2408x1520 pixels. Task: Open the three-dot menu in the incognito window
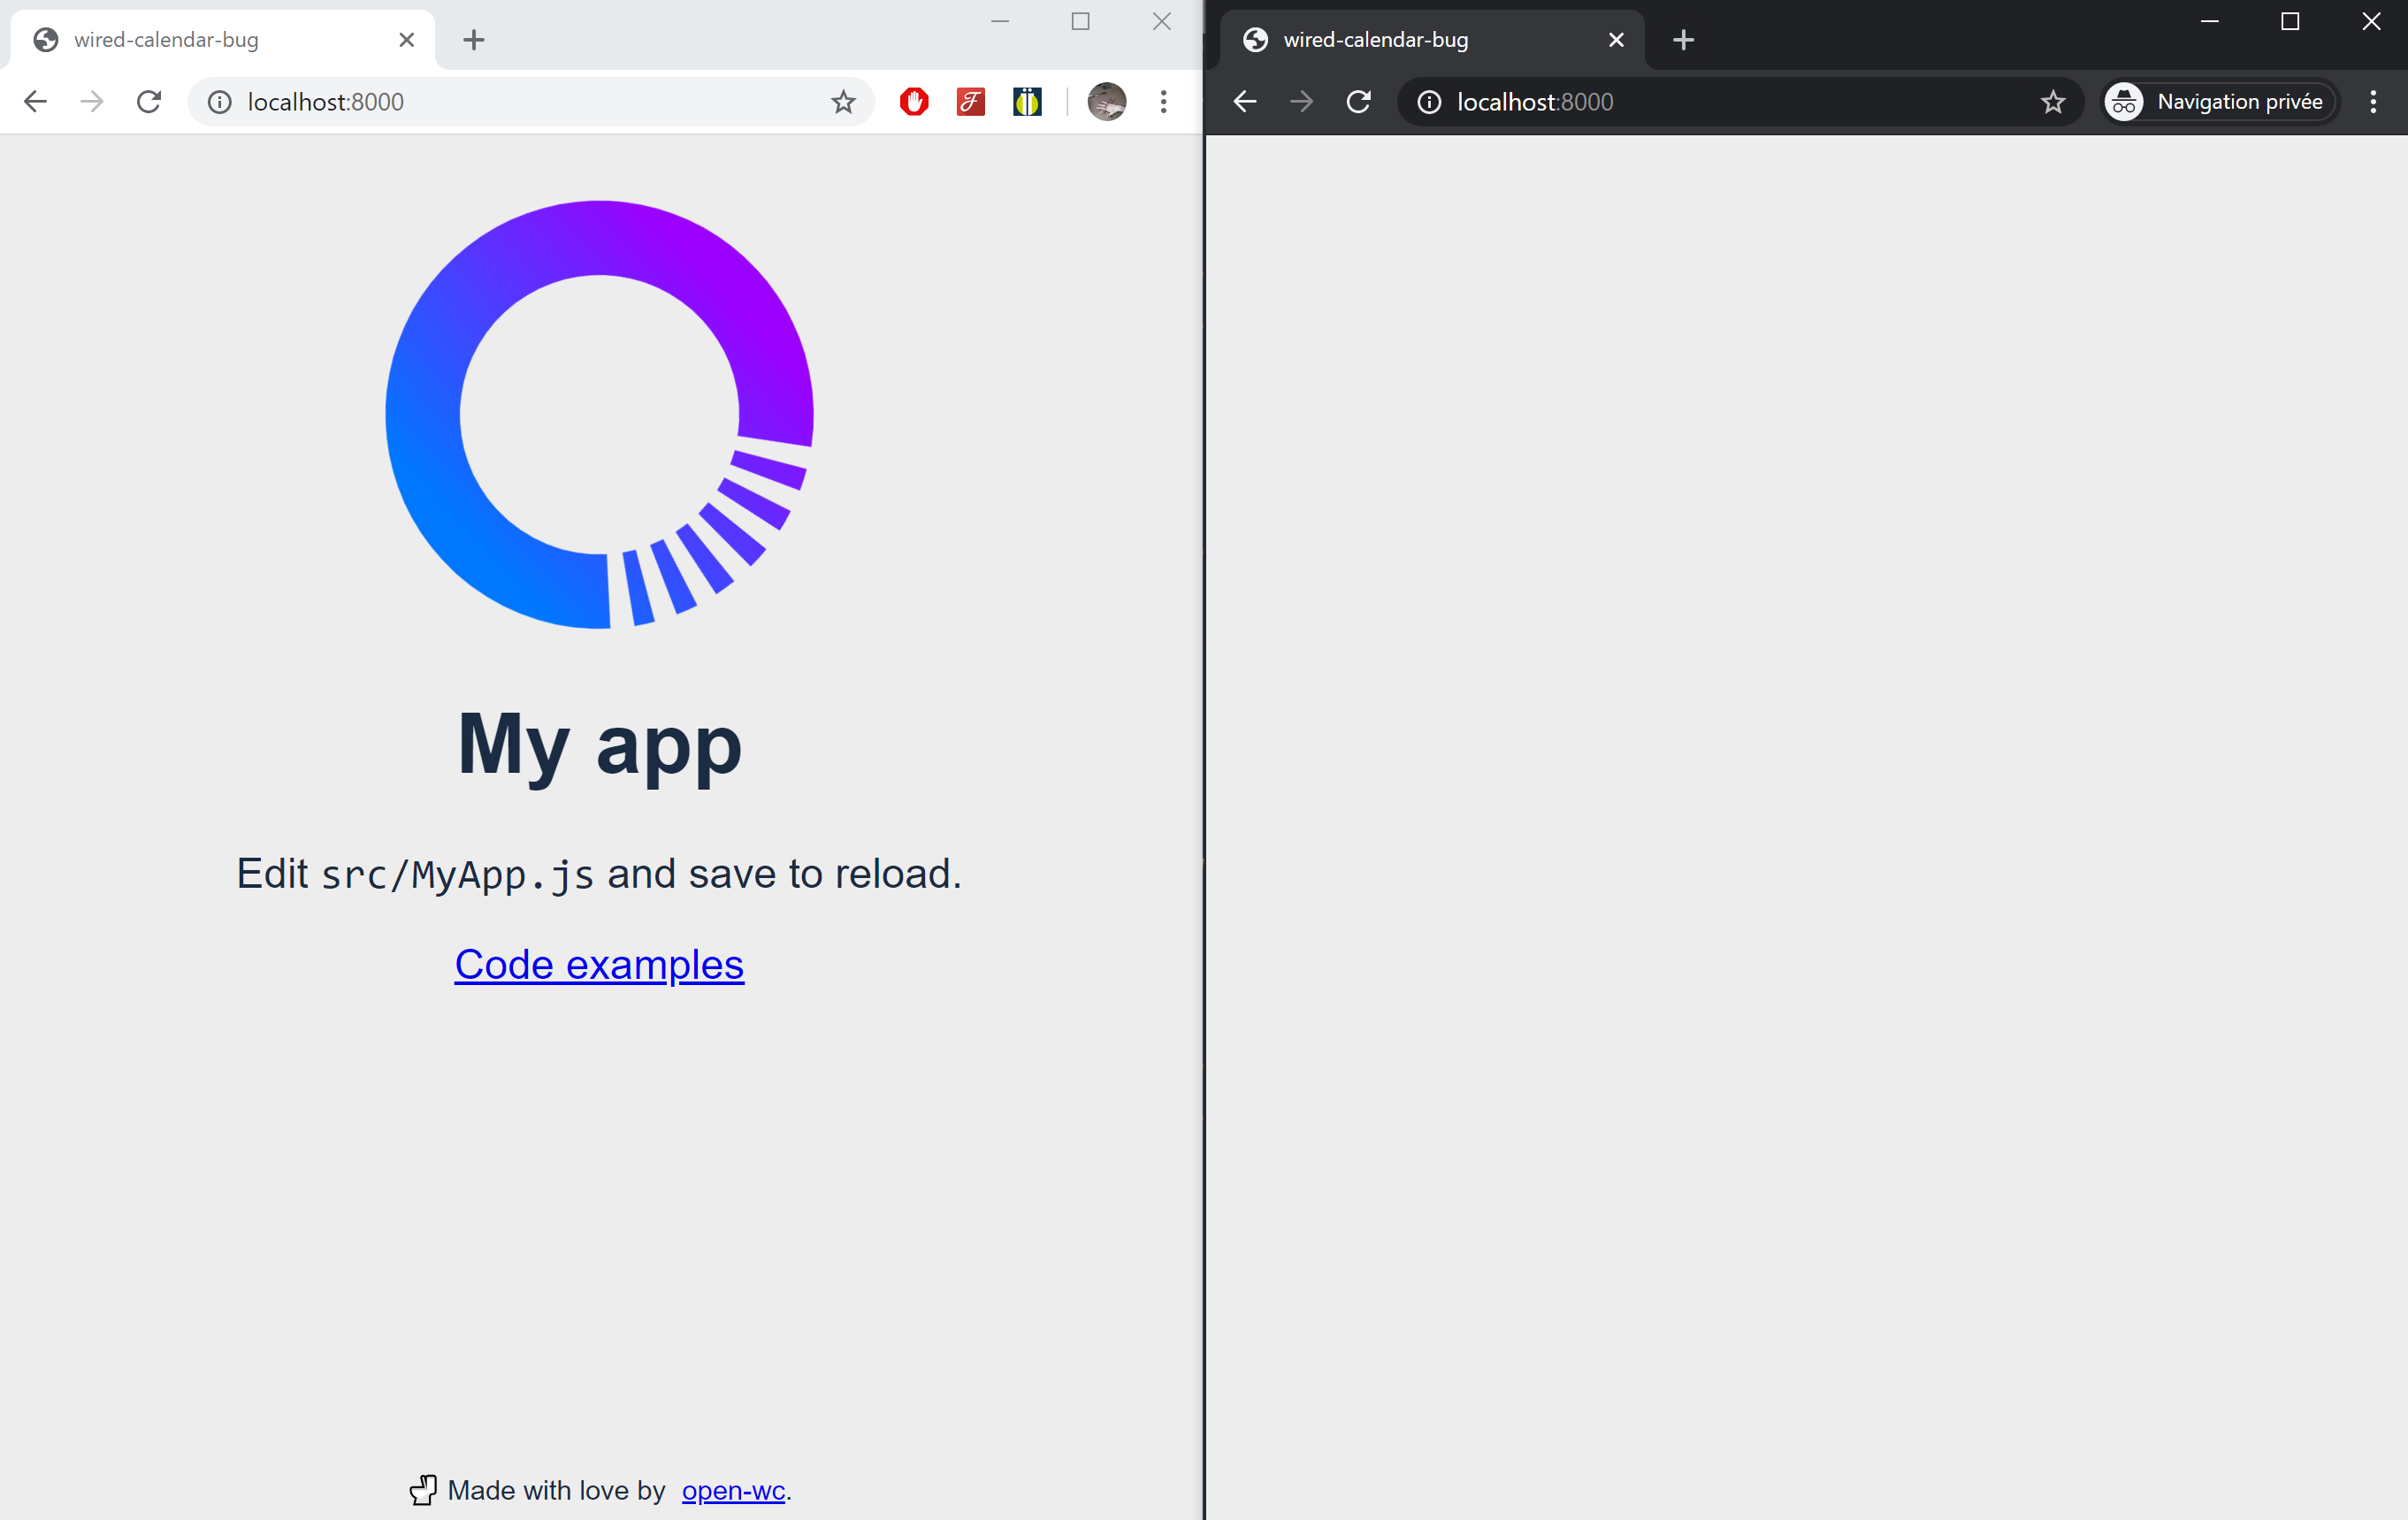coord(2373,102)
